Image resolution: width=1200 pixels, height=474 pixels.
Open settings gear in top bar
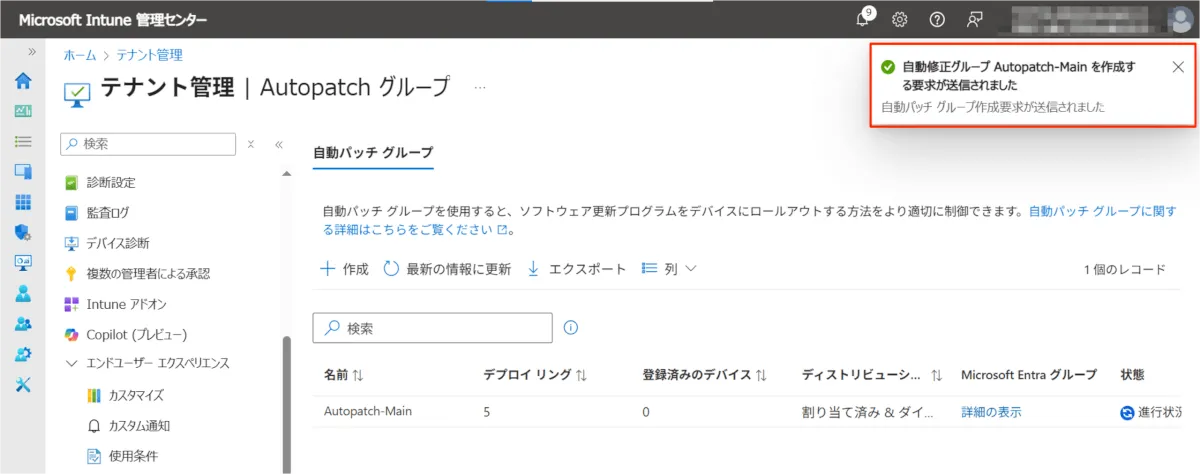(900, 19)
